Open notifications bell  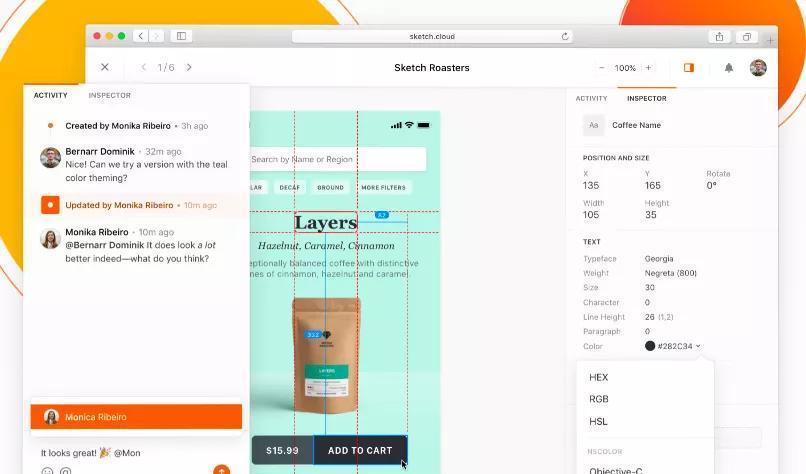(729, 68)
